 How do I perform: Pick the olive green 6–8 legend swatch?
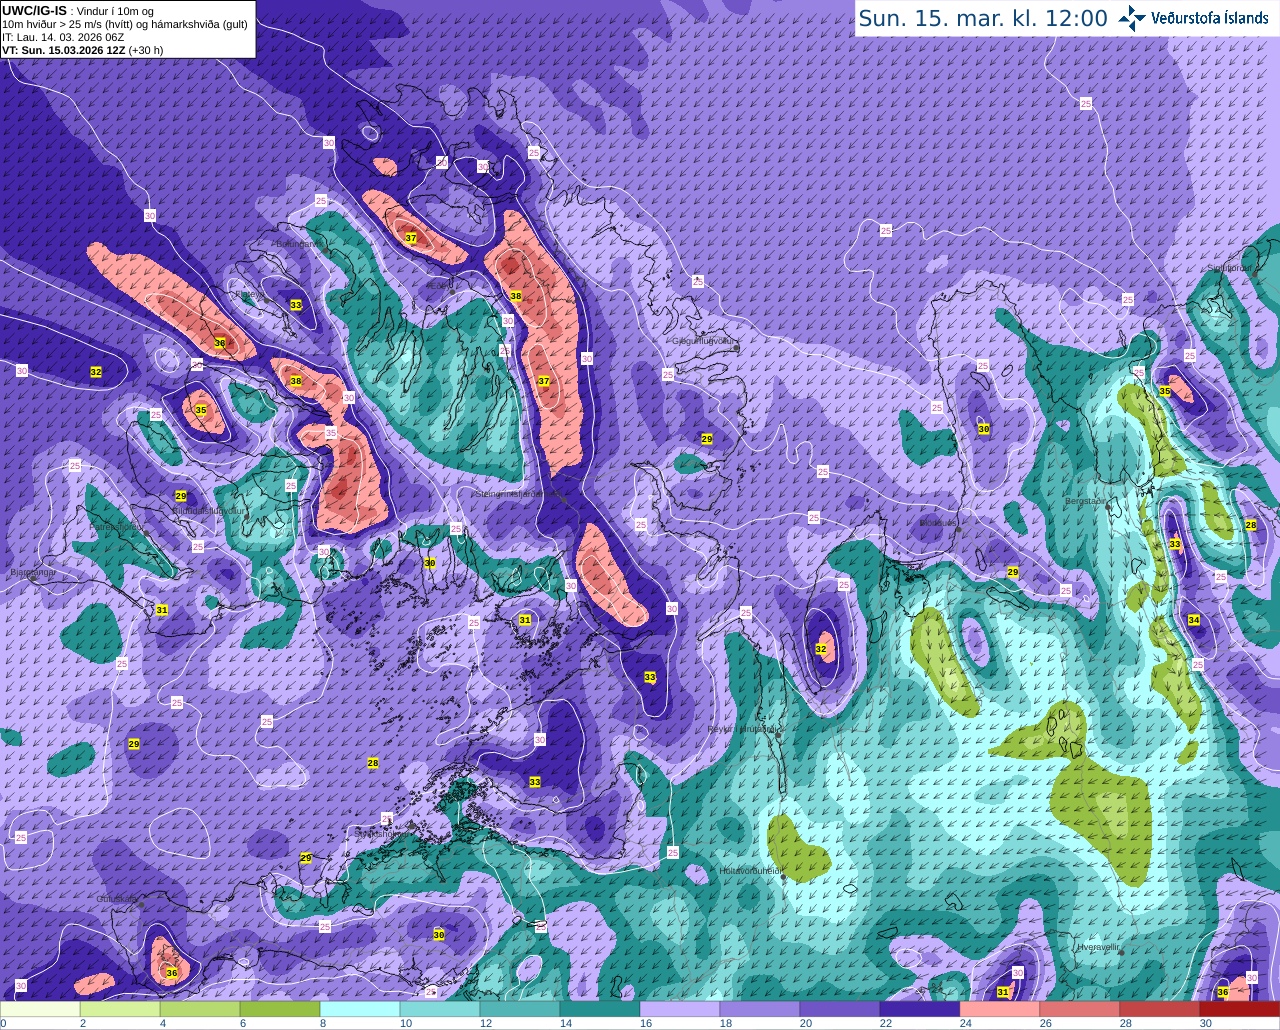tap(280, 1010)
